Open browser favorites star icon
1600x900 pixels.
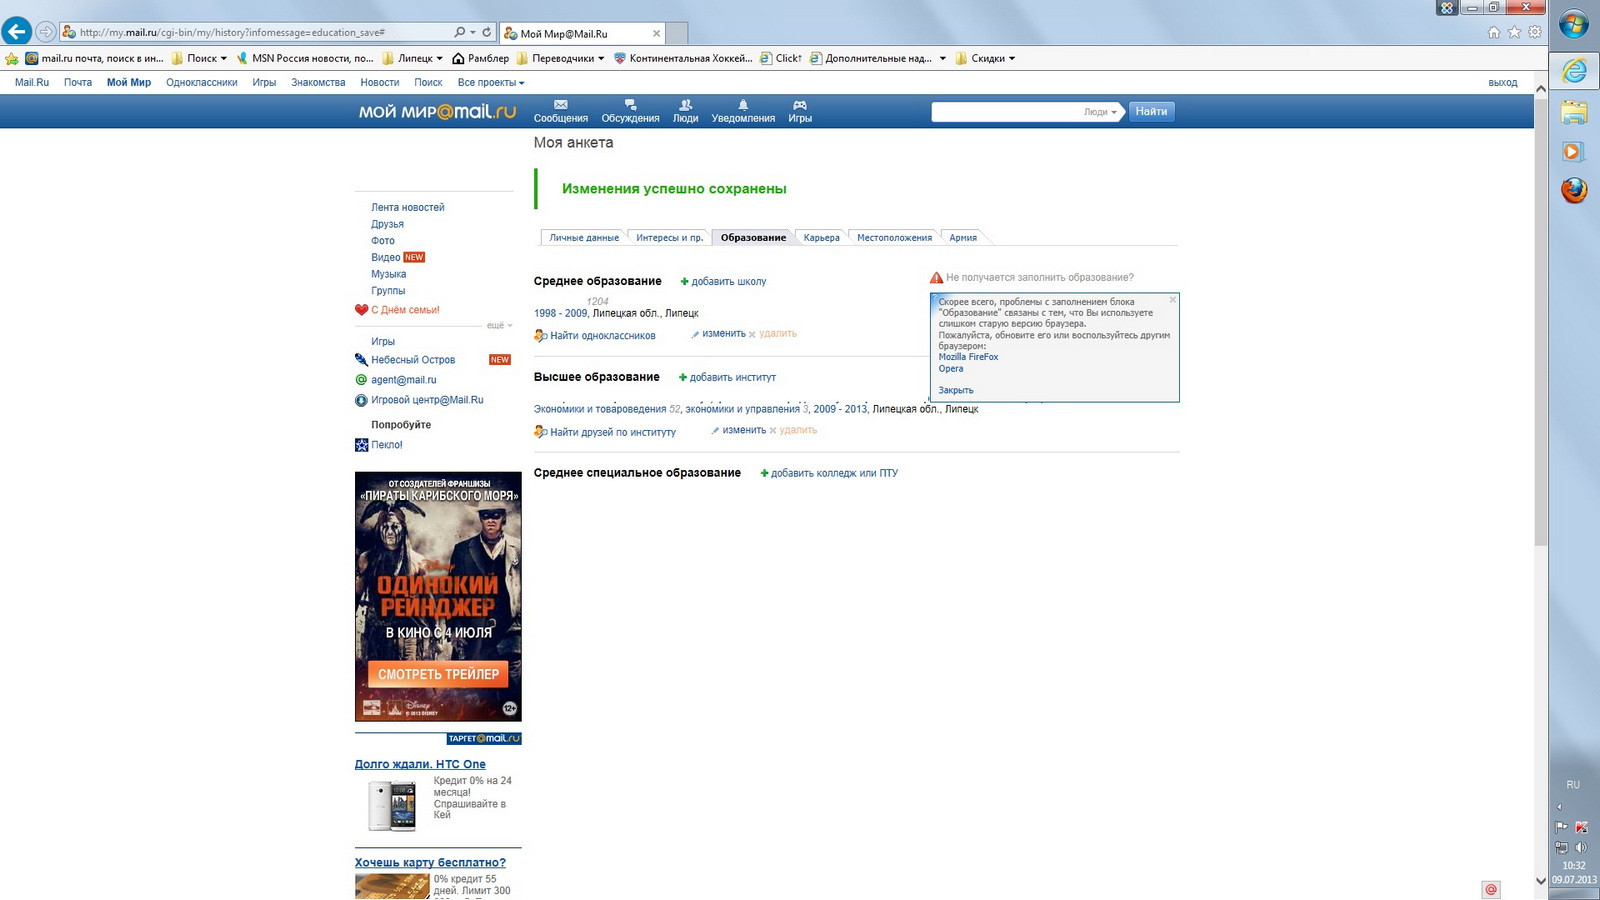point(1514,32)
